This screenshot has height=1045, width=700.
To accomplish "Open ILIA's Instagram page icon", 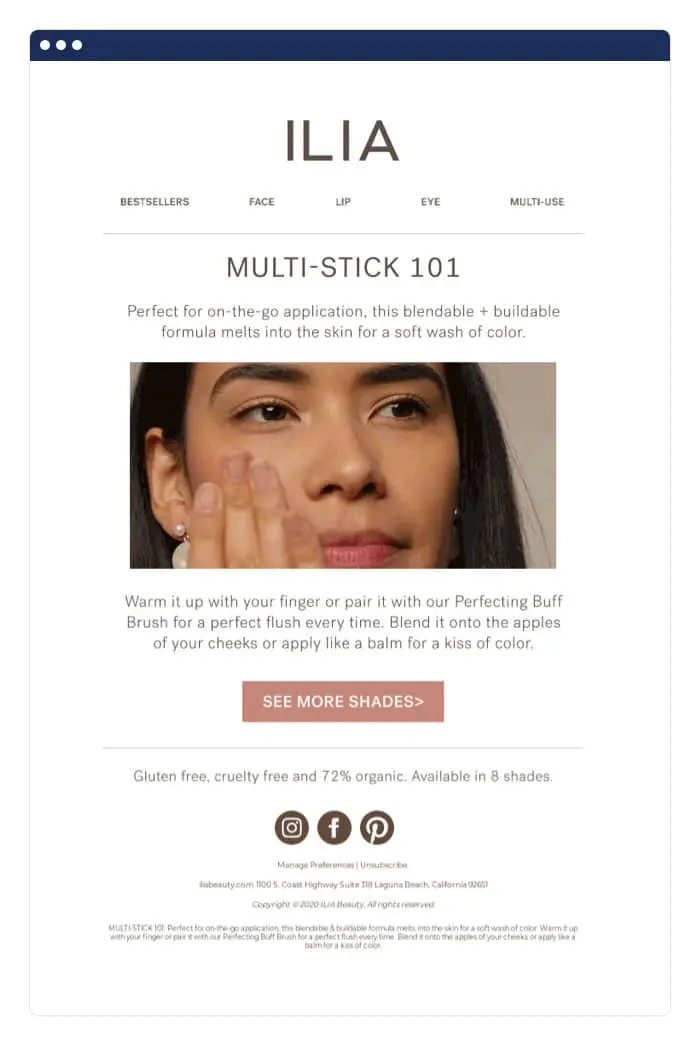I will [x=292, y=827].
